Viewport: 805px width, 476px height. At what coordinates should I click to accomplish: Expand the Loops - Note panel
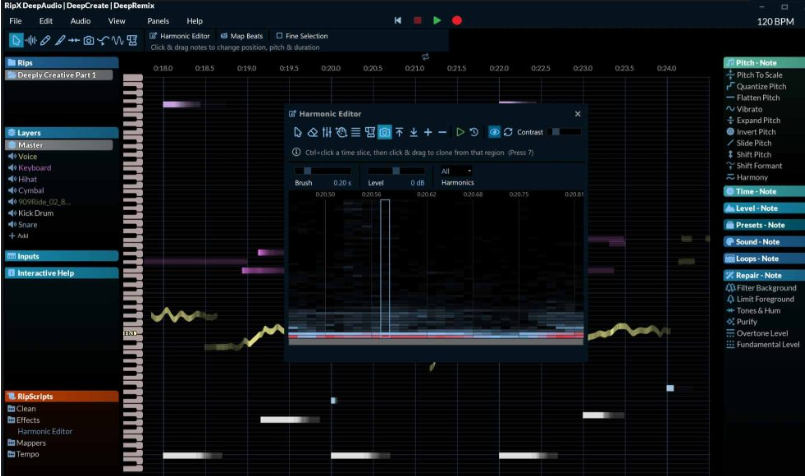coord(764,259)
